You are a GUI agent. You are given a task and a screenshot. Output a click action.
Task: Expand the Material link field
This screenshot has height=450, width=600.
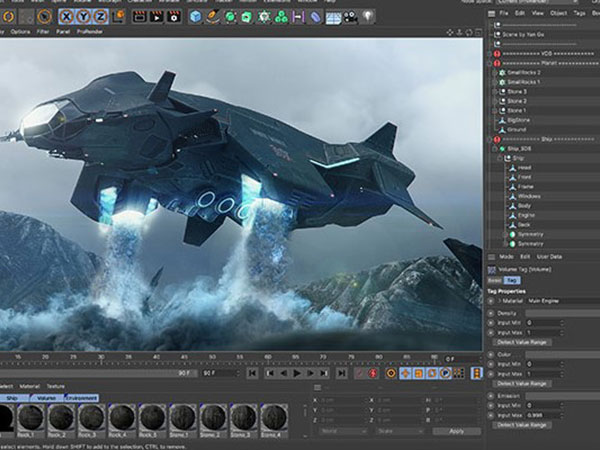click(x=500, y=301)
